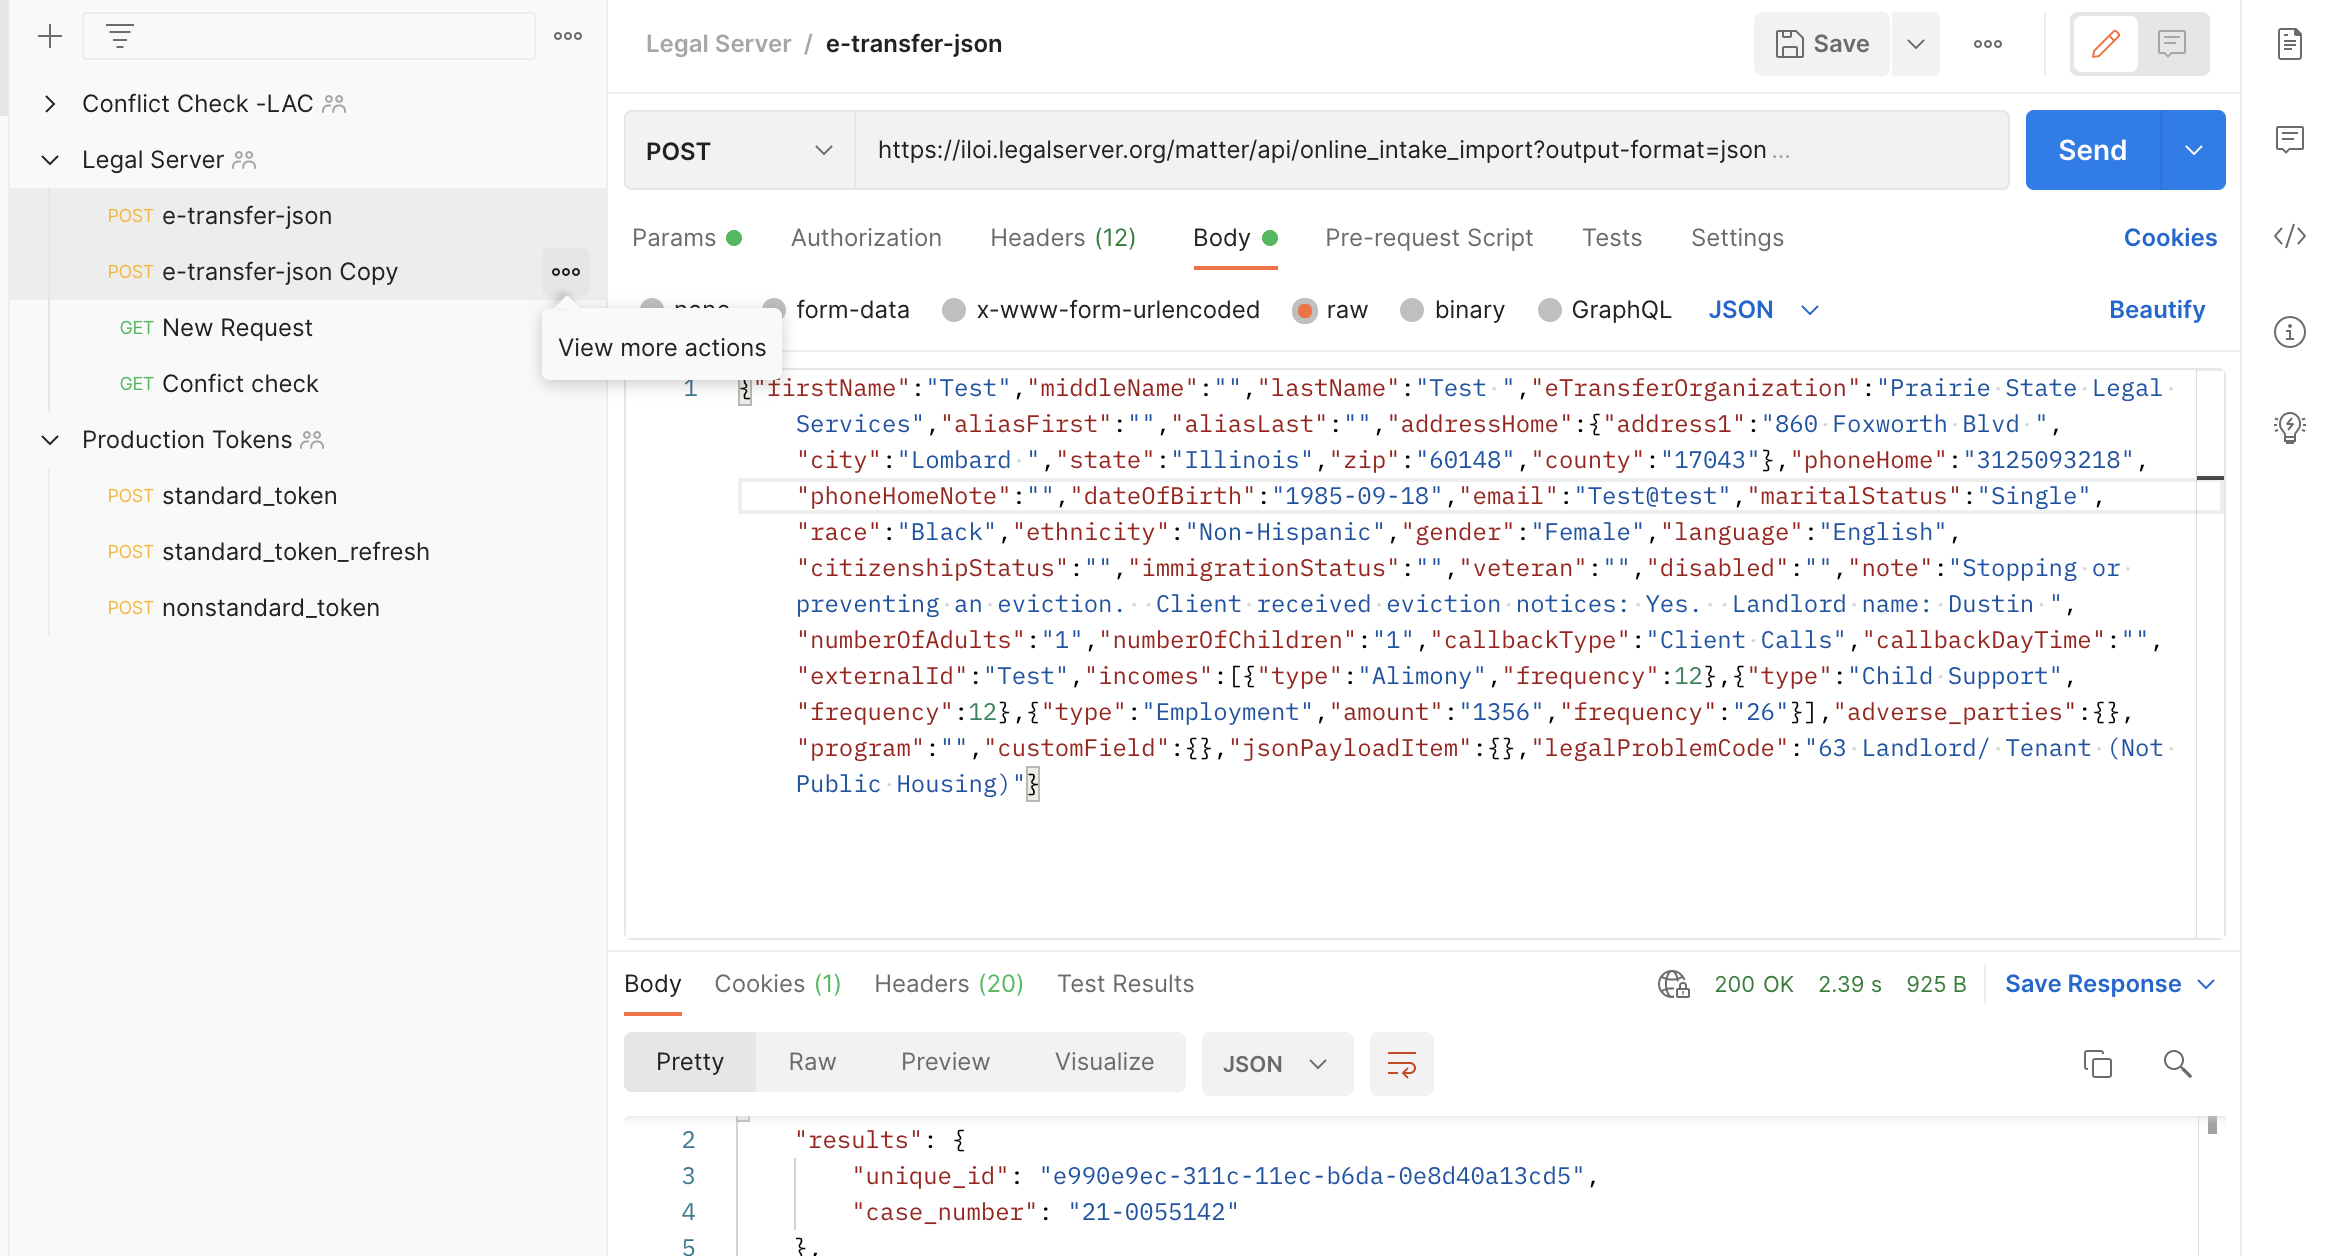Open the Authorization tab
The height and width of the screenshot is (1256, 2338).
tap(866, 238)
